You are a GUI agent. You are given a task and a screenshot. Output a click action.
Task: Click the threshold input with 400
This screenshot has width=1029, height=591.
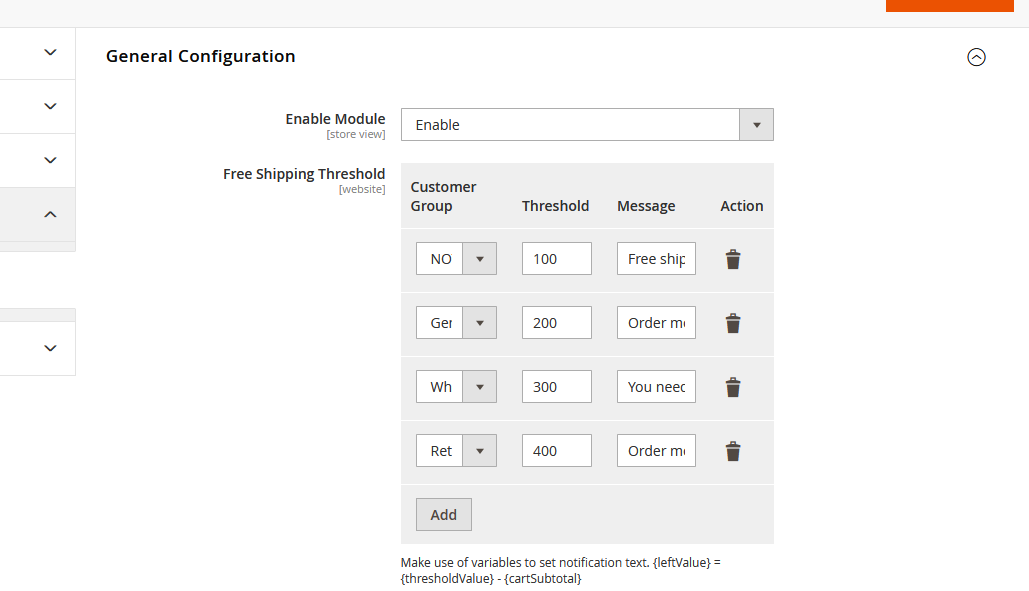[556, 451]
